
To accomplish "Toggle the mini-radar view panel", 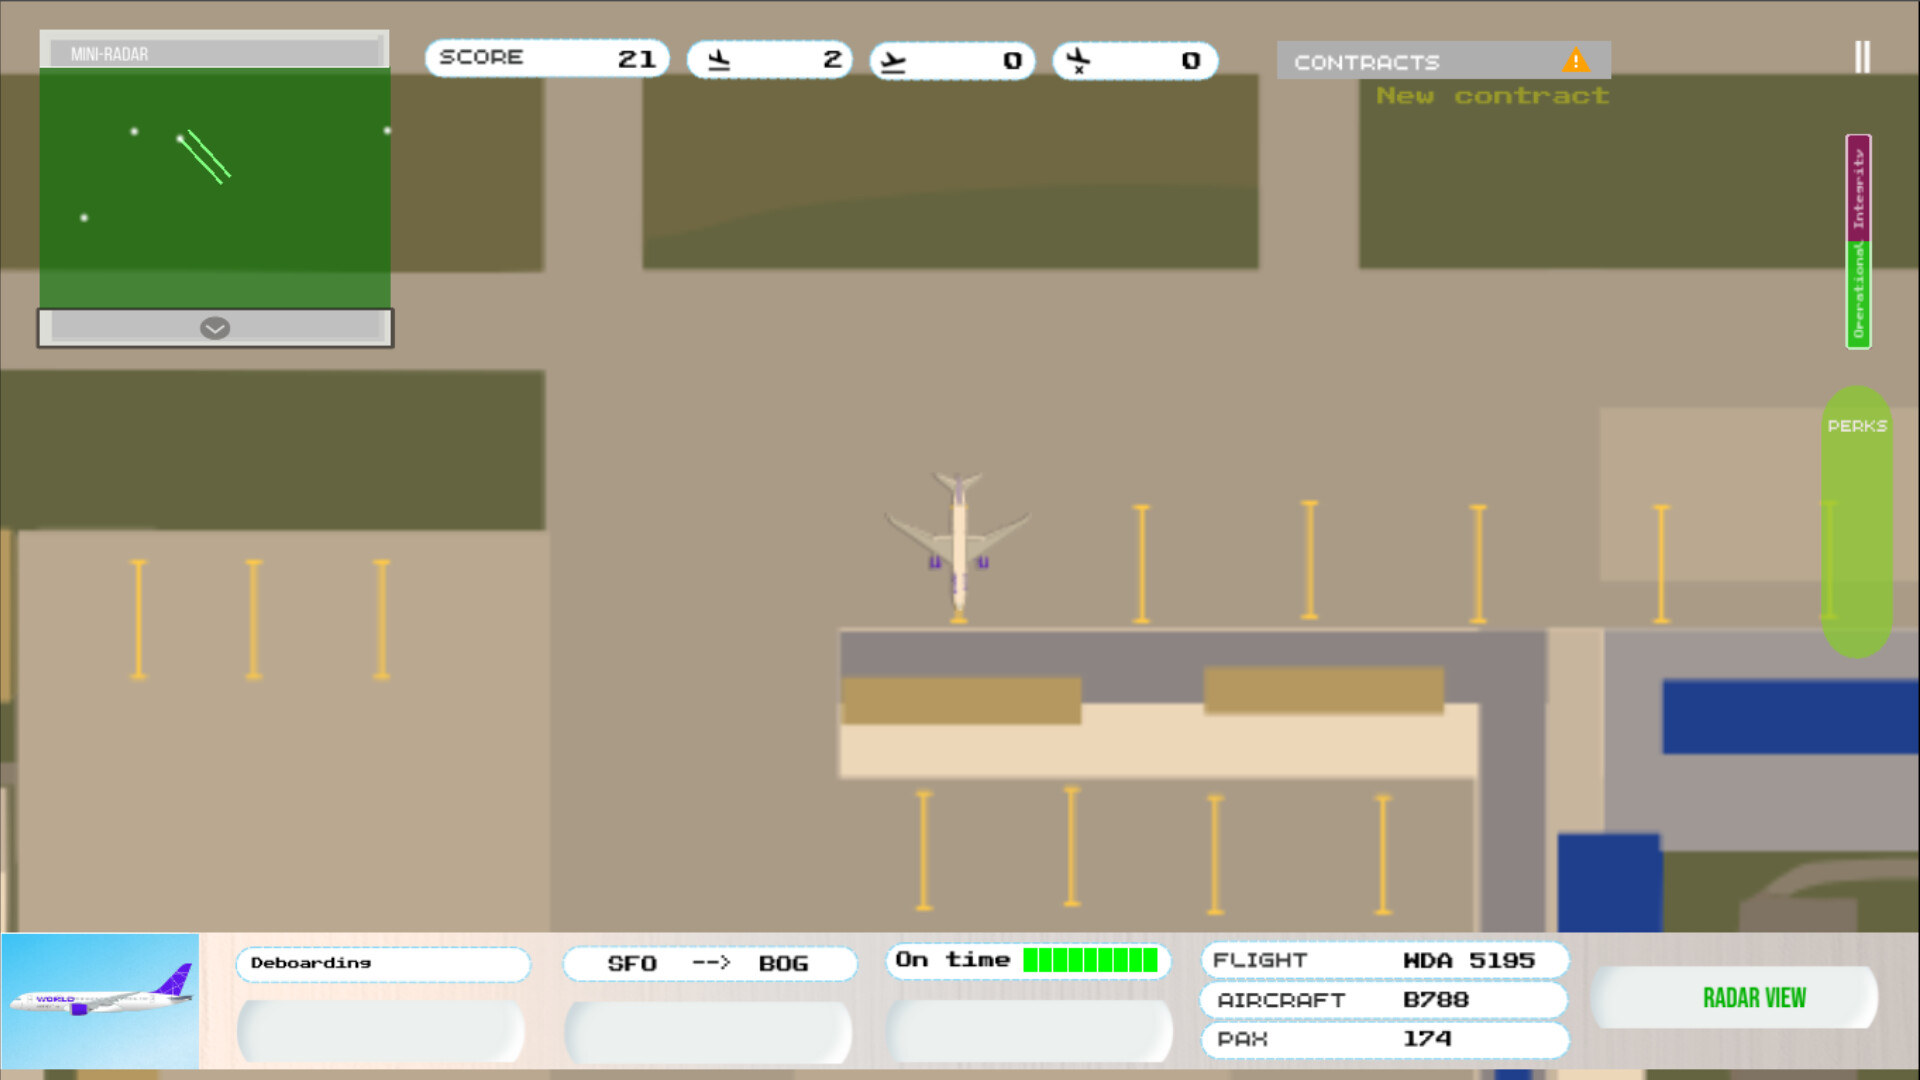I will (x=213, y=190).
